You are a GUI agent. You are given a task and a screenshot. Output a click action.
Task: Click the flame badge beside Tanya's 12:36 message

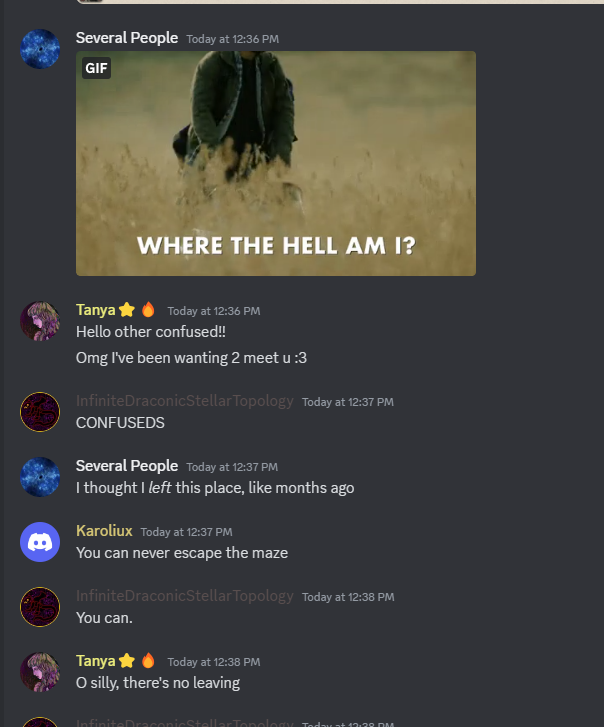[148, 309]
